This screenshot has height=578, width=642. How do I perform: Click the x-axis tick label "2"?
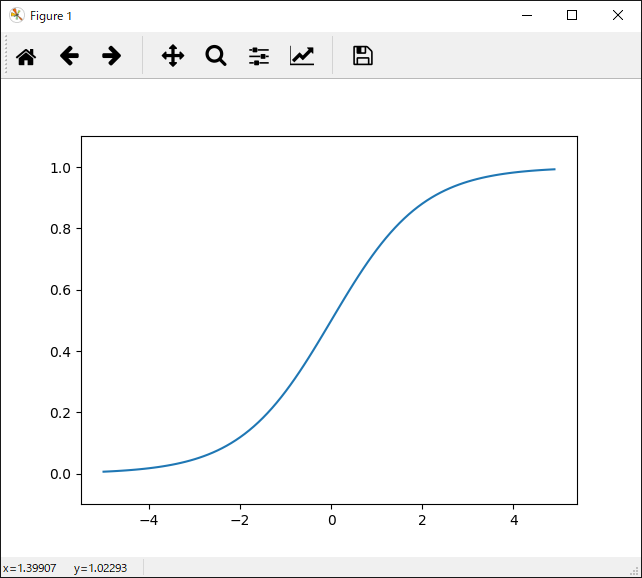[422, 520]
